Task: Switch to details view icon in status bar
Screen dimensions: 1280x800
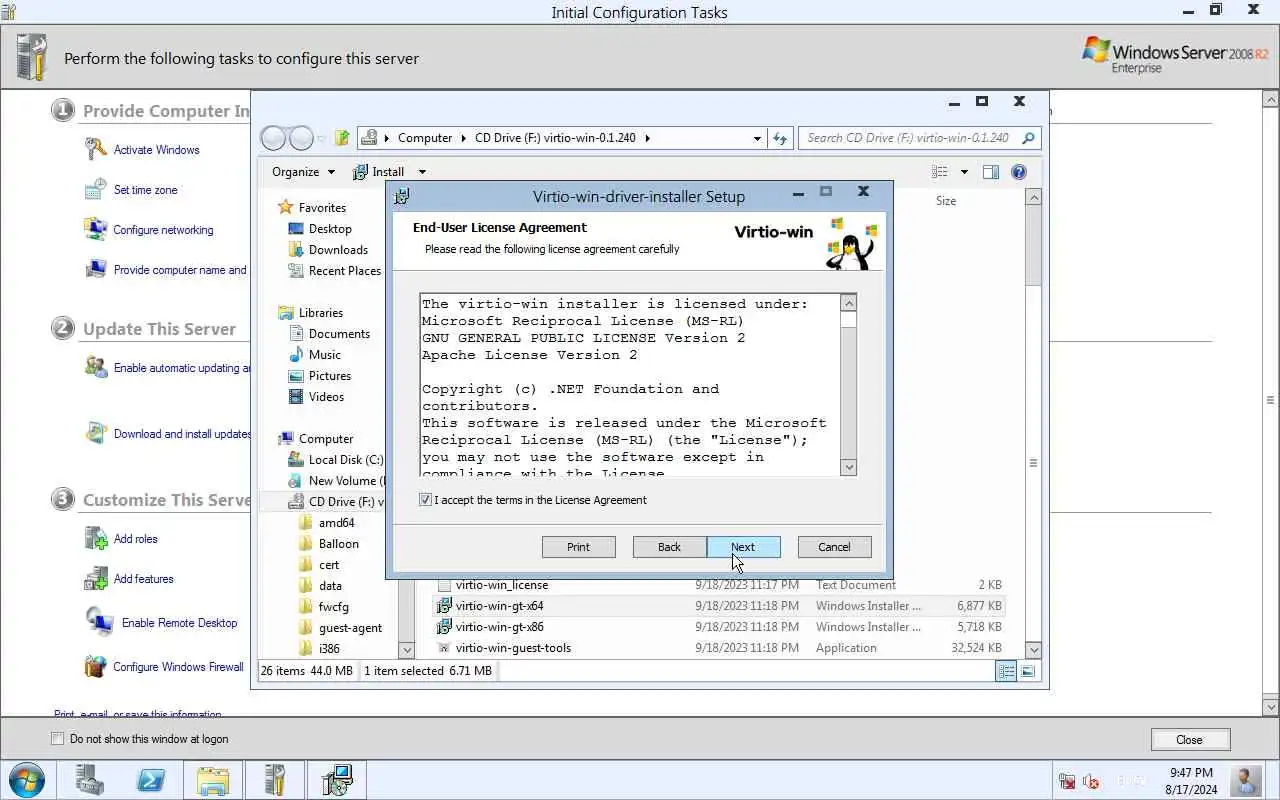Action: pyautogui.click(x=1006, y=671)
